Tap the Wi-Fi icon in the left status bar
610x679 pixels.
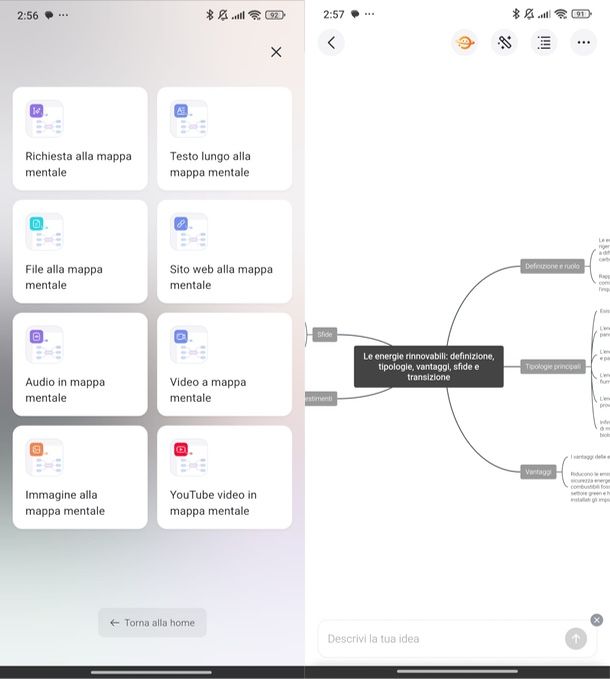click(x=255, y=15)
